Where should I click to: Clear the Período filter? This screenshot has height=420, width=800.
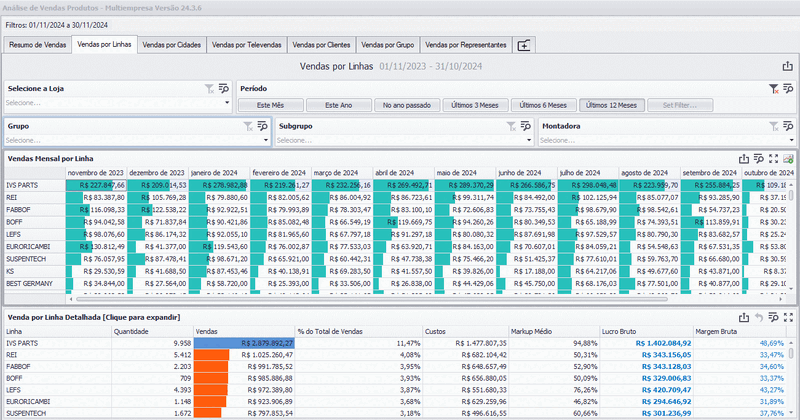tap(773, 89)
